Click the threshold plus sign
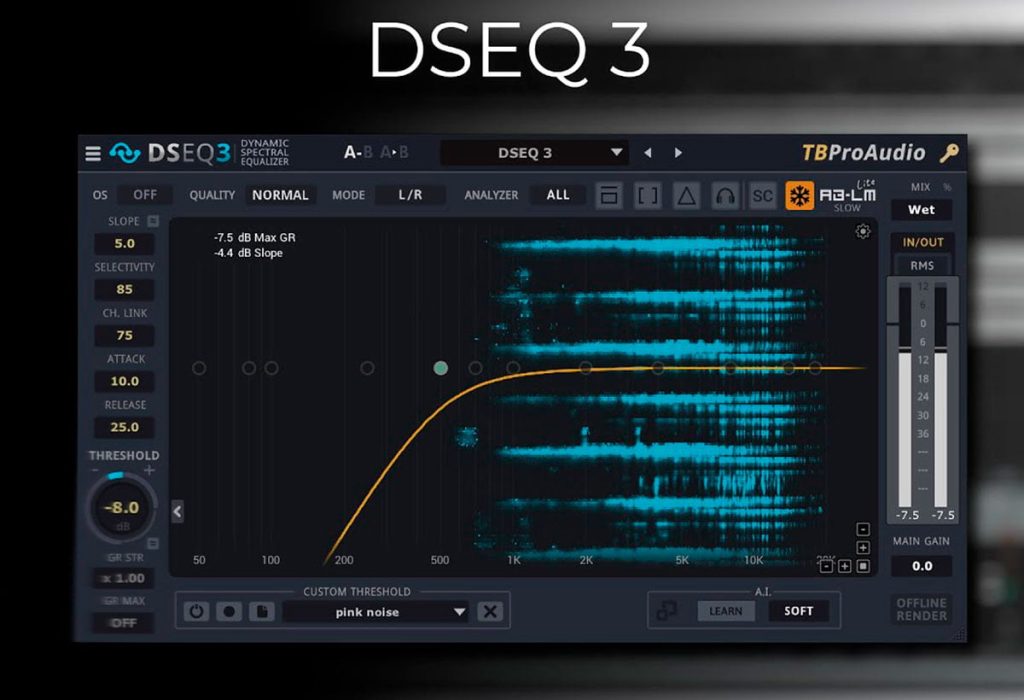This screenshot has height=700, width=1024. [150, 470]
